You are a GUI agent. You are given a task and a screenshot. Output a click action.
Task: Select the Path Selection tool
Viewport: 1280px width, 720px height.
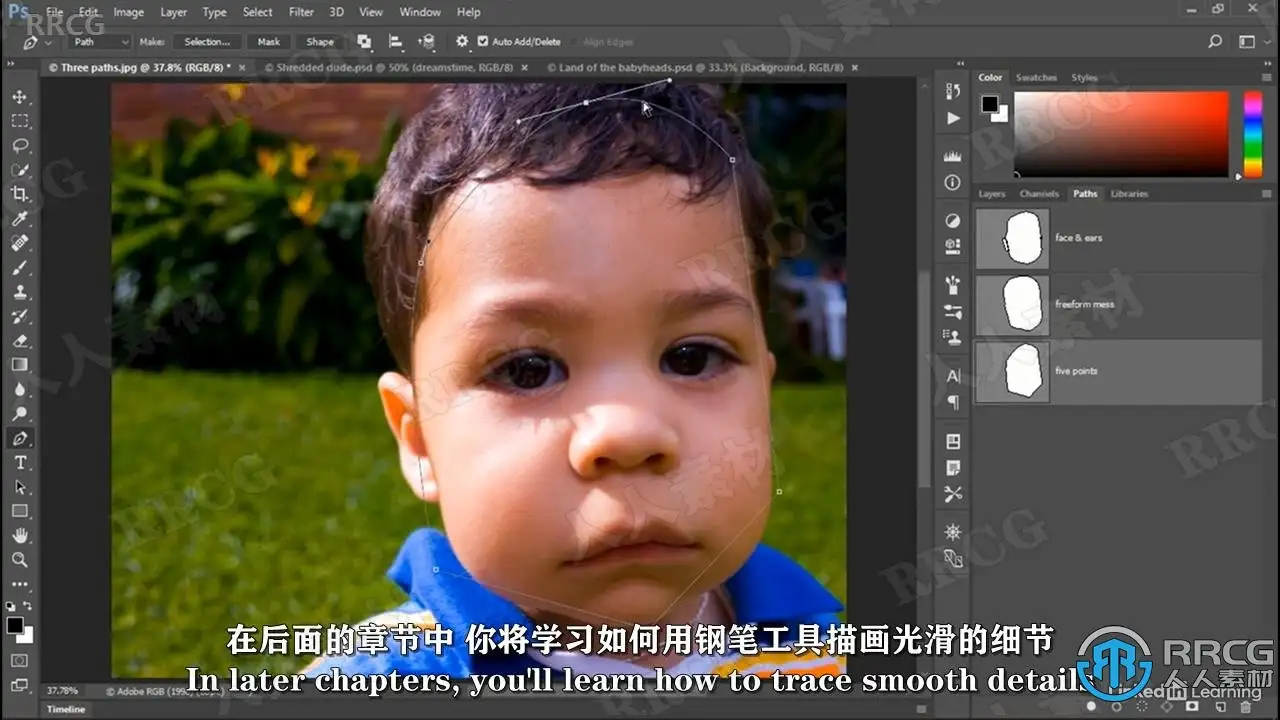[19, 487]
